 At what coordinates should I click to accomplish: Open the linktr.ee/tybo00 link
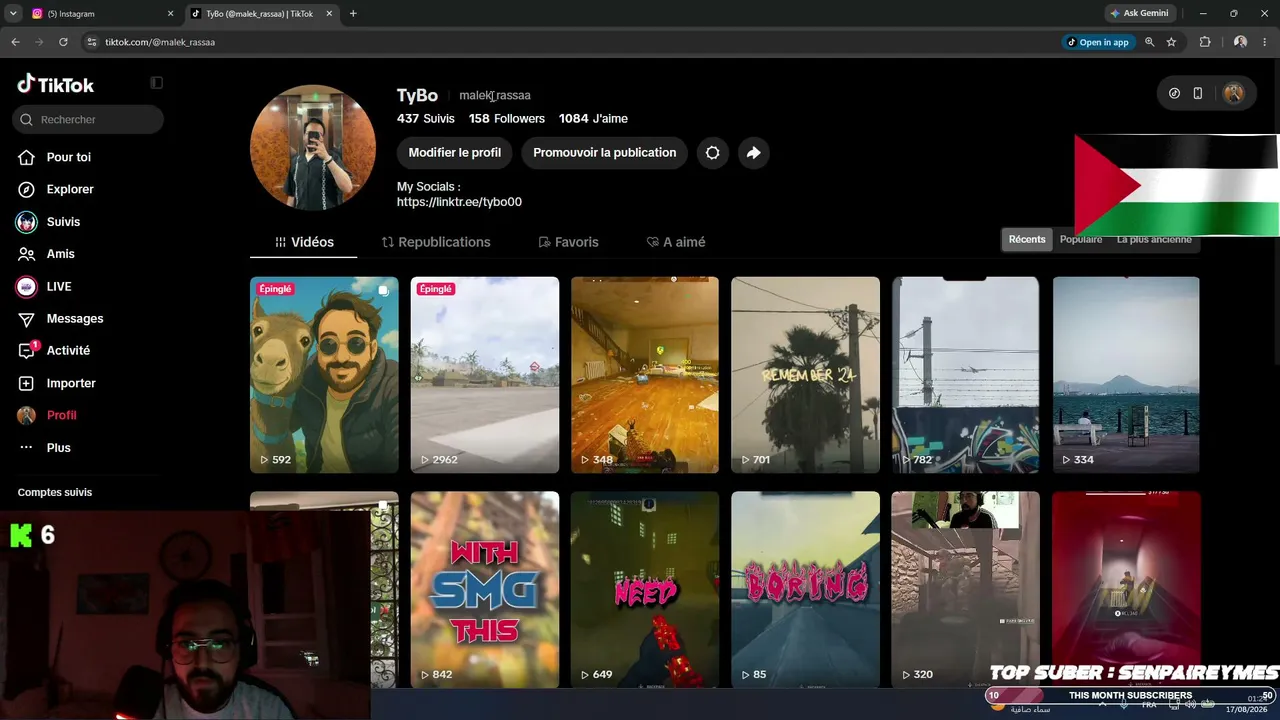(x=459, y=202)
